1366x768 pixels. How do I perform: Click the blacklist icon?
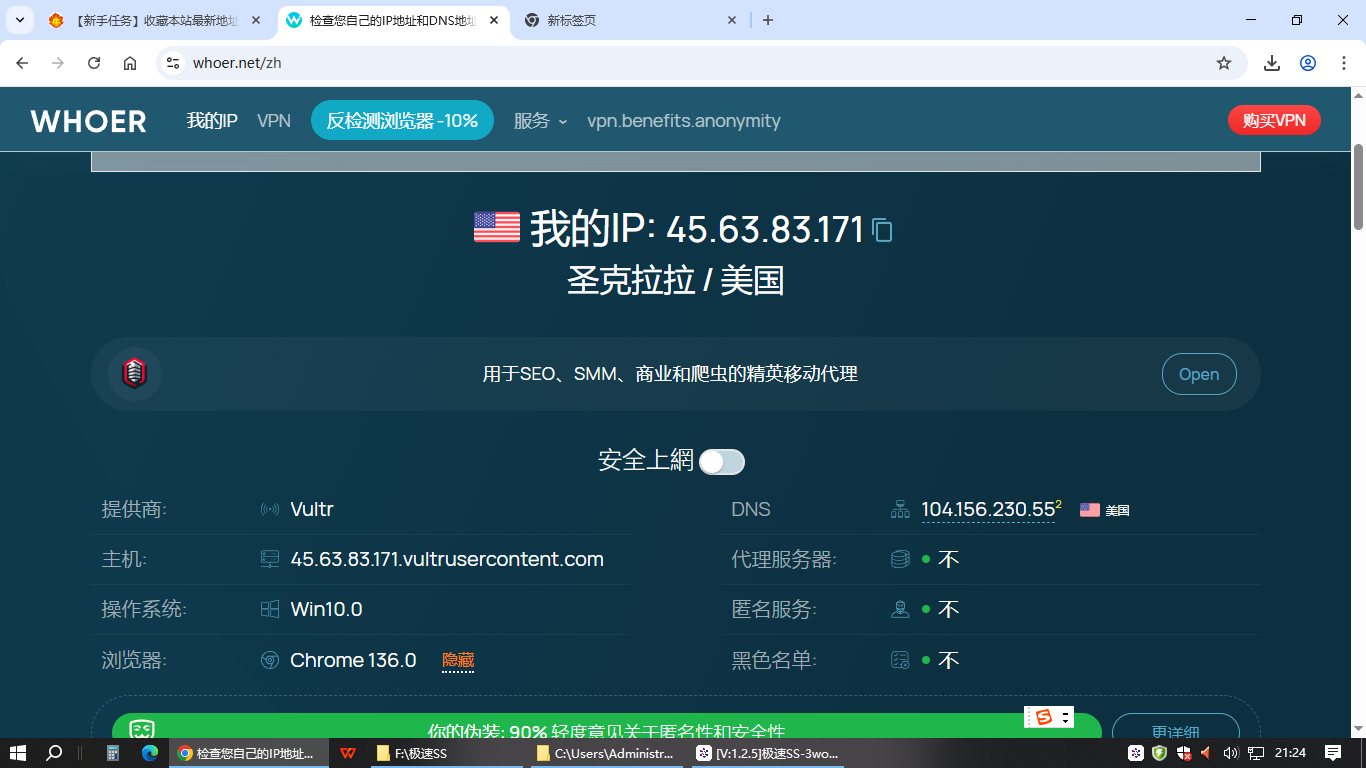click(900, 660)
